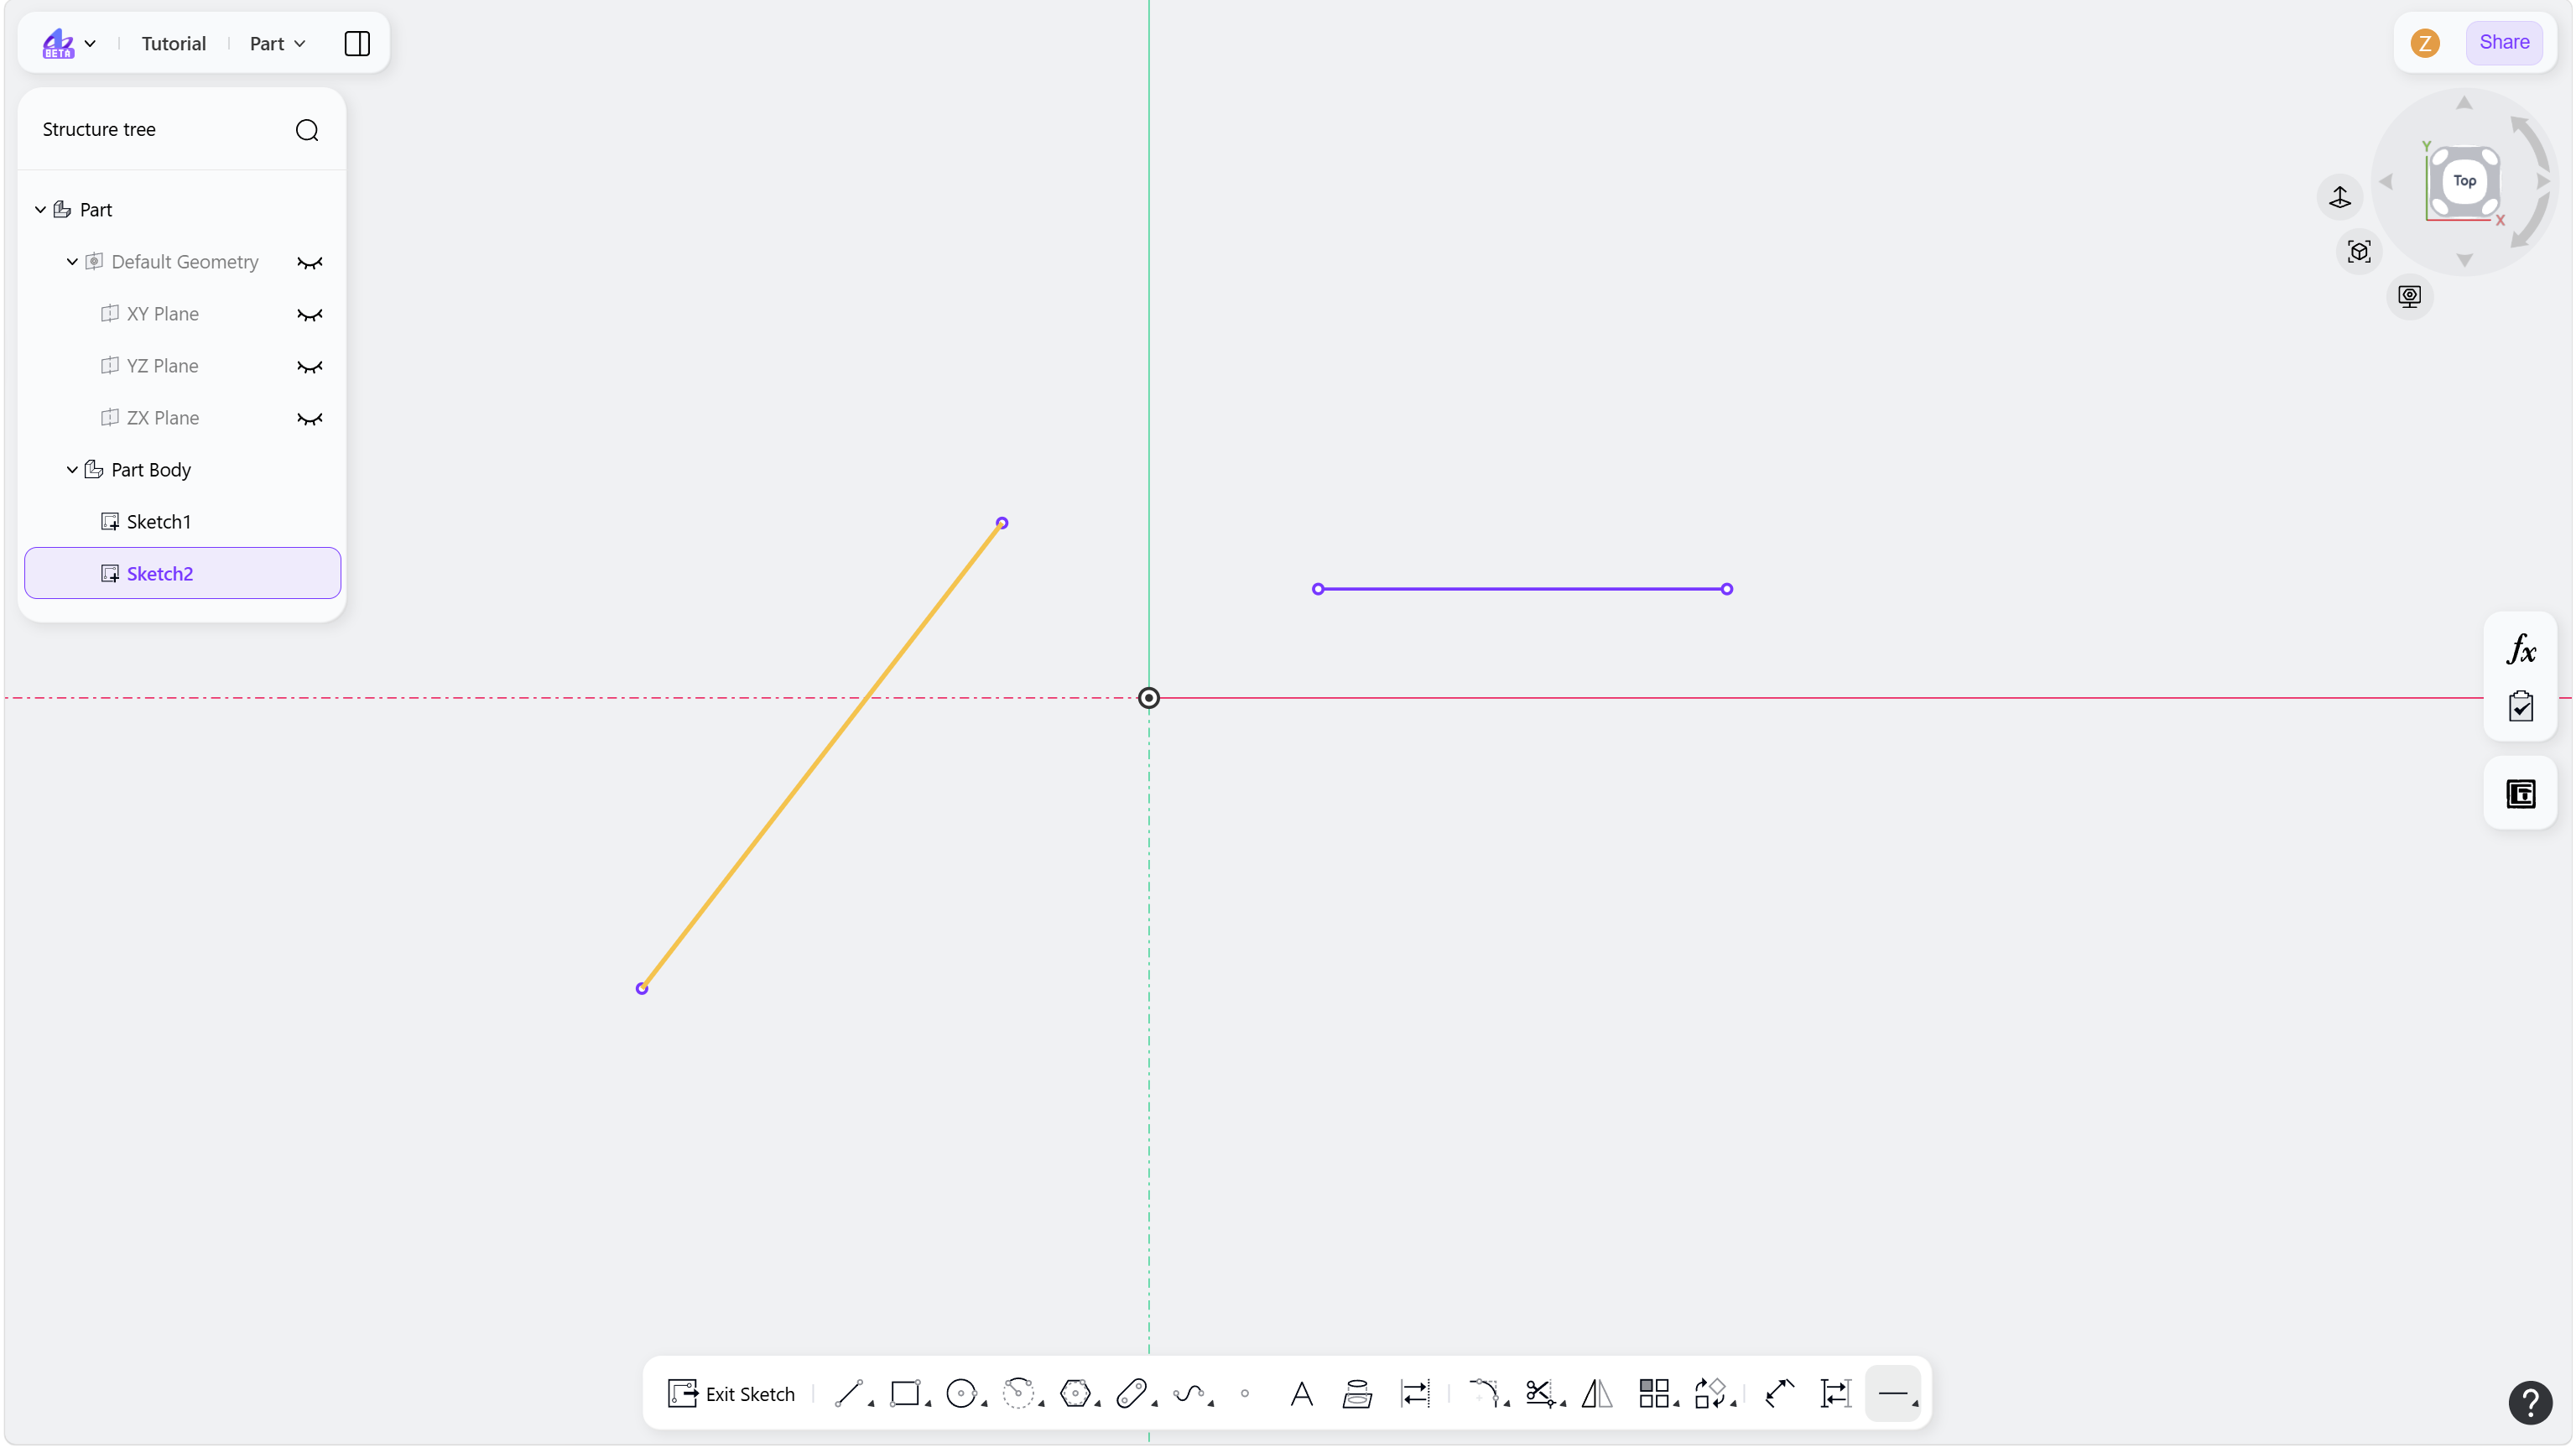Select the Transform rotate-move tool
The width and height of the screenshot is (2576, 1448).
pos(1710,1393)
